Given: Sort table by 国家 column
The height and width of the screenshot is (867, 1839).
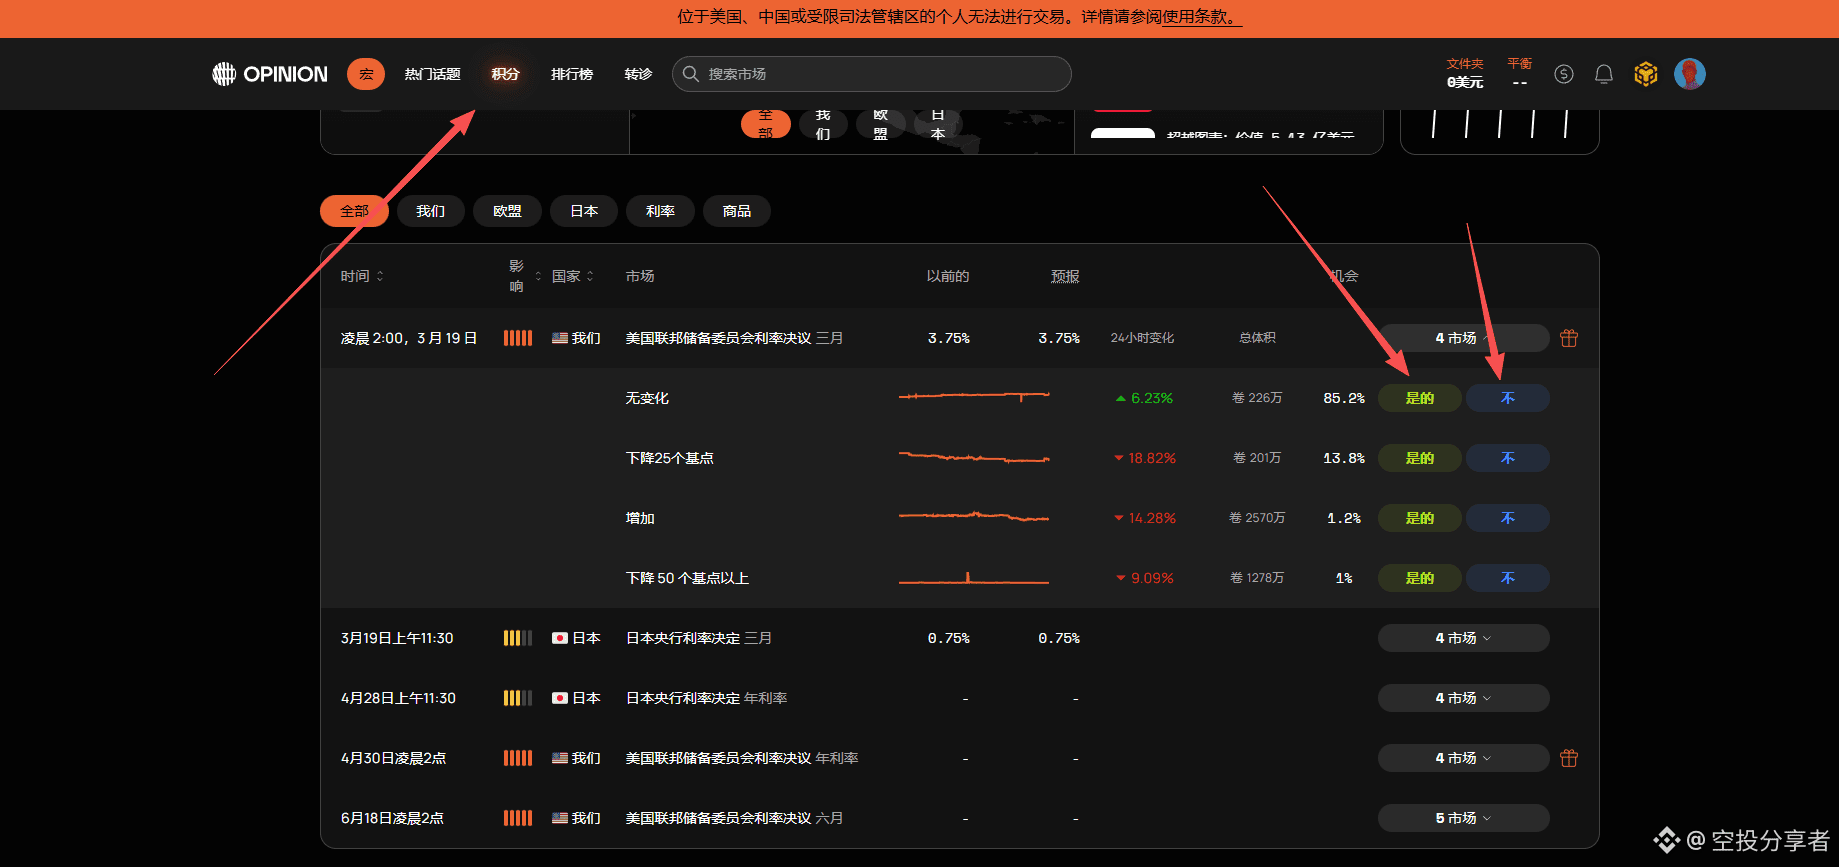Looking at the screenshot, I should 573,276.
